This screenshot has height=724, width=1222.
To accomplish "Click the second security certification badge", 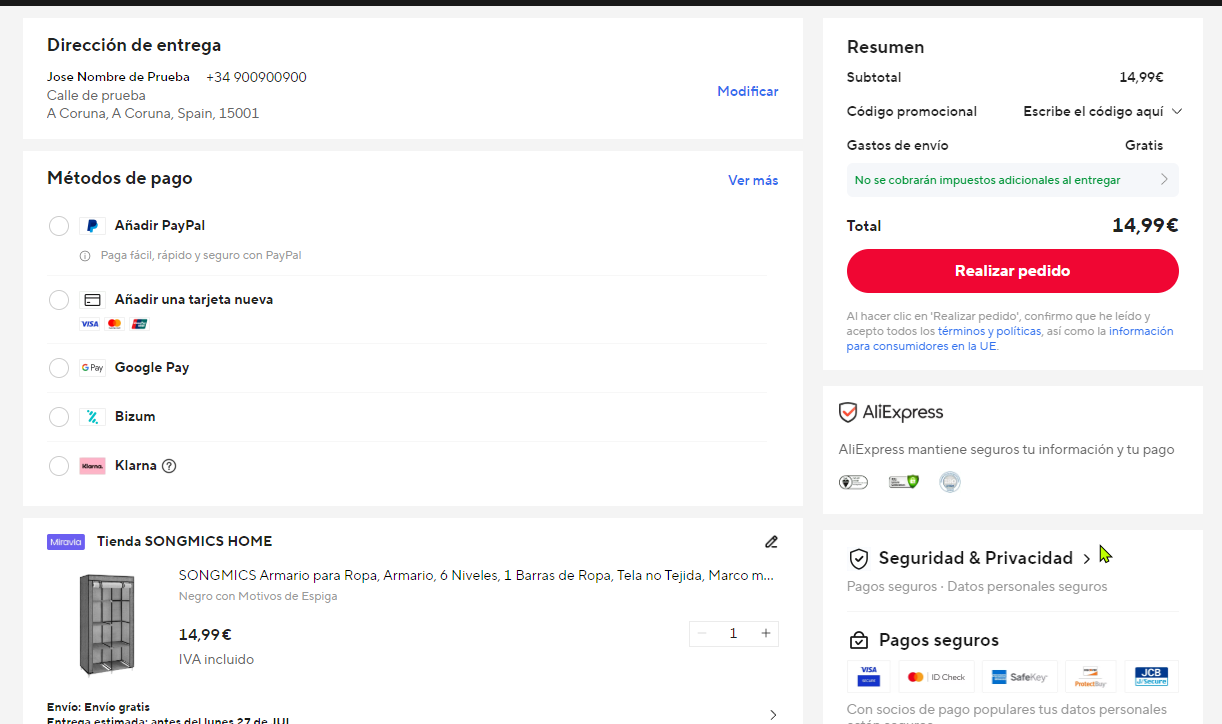I will point(904,482).
